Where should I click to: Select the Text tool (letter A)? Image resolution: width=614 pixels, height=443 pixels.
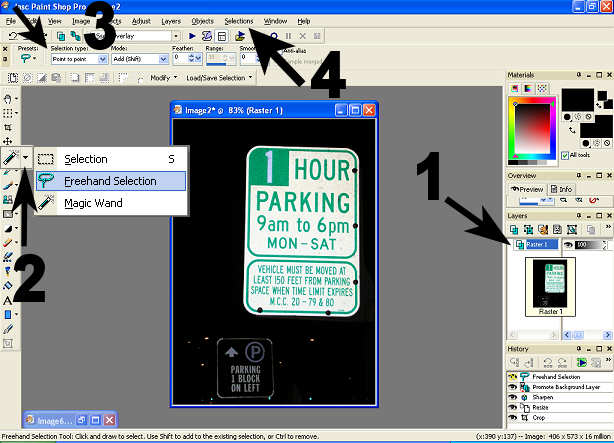click(x=7, y=300)
